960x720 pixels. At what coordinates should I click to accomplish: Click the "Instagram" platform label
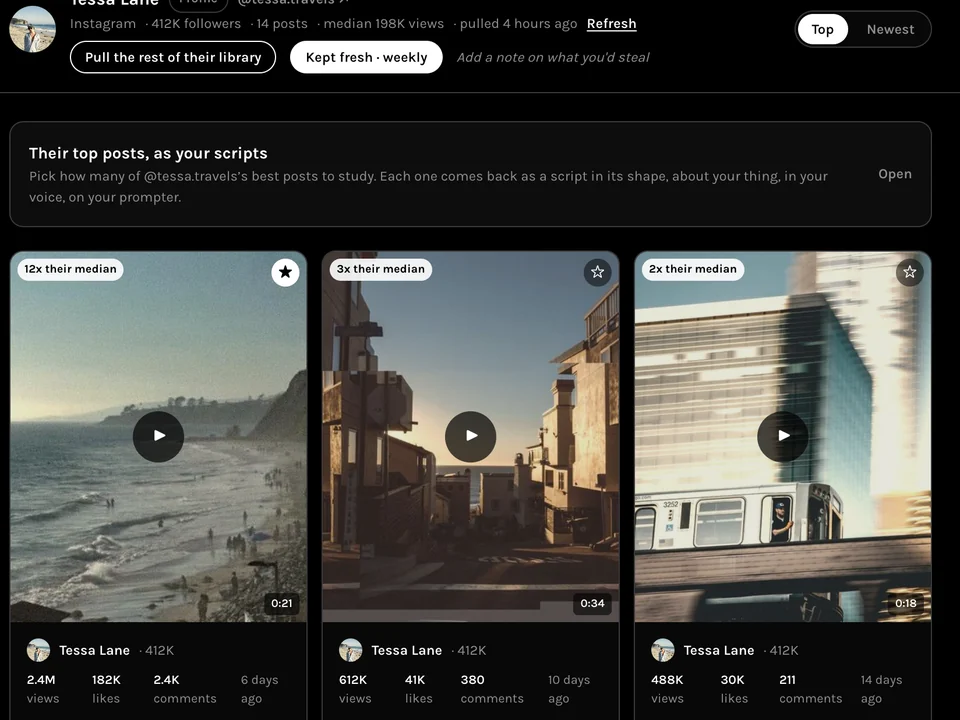point(103,24)
